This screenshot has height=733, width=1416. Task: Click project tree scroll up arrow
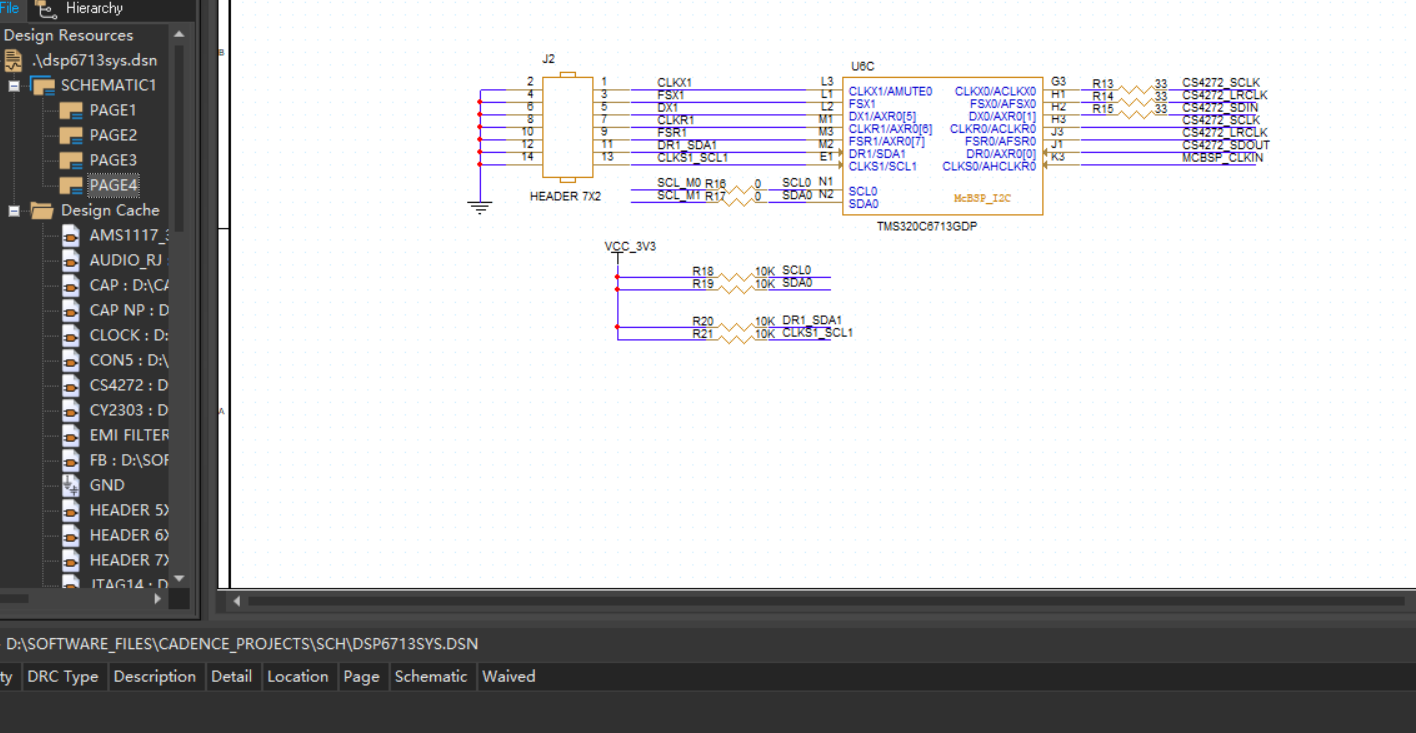(x=179, y=34)
